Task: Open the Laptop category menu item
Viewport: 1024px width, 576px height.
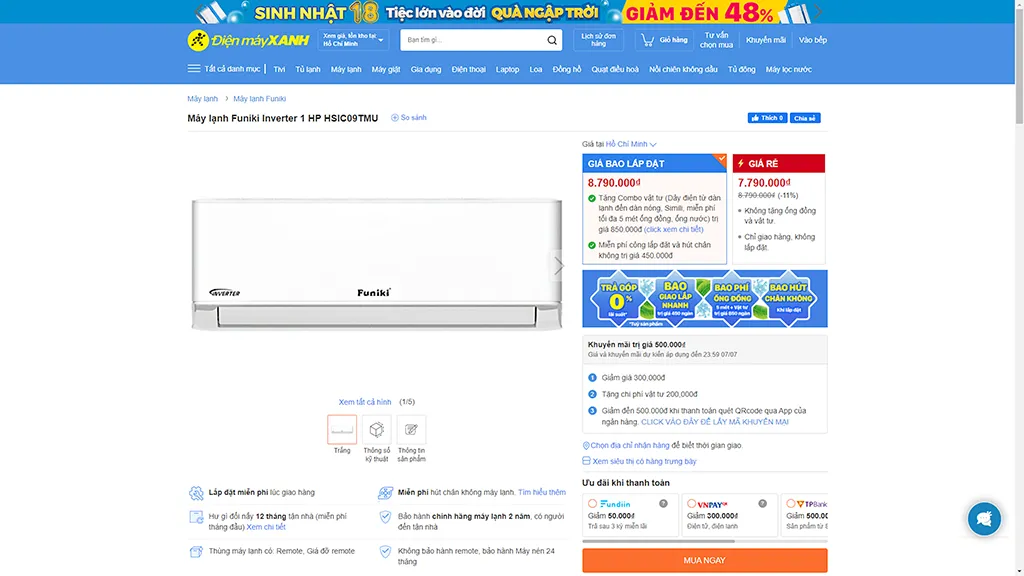Action: pos(507,69)
